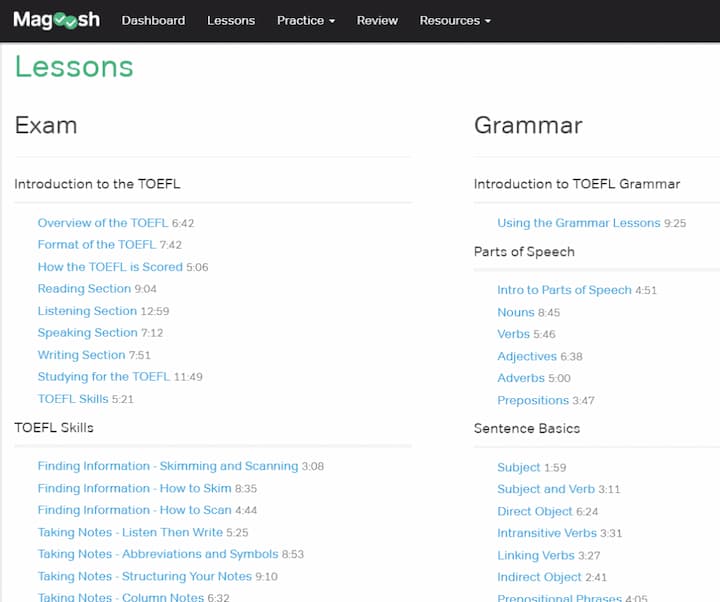The width and height of the screenshot is (720, 602).
Task: Click the Parts of Speech subheading
Action: [x=524, y=252]
